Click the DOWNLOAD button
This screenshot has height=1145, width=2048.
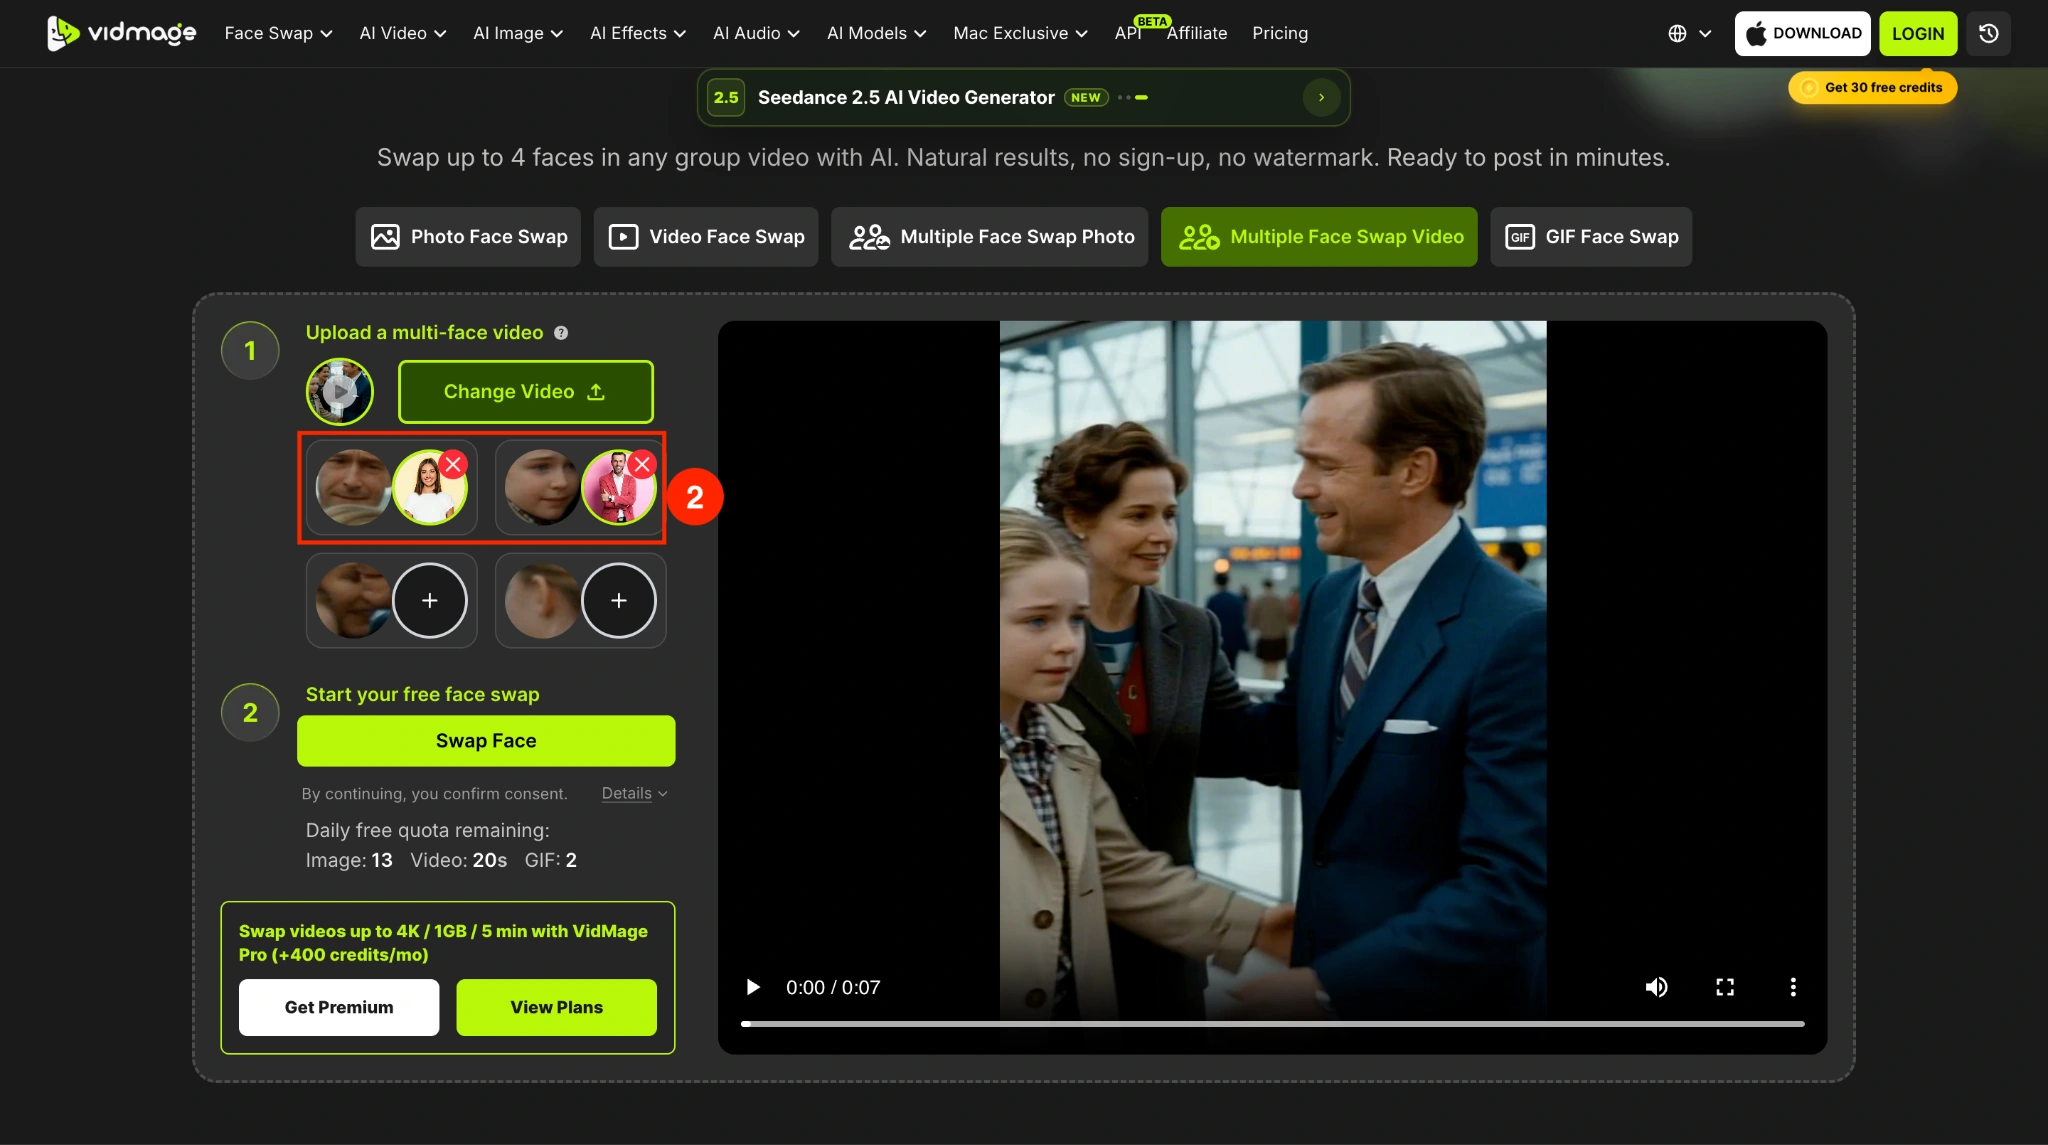click(1803, 33)
